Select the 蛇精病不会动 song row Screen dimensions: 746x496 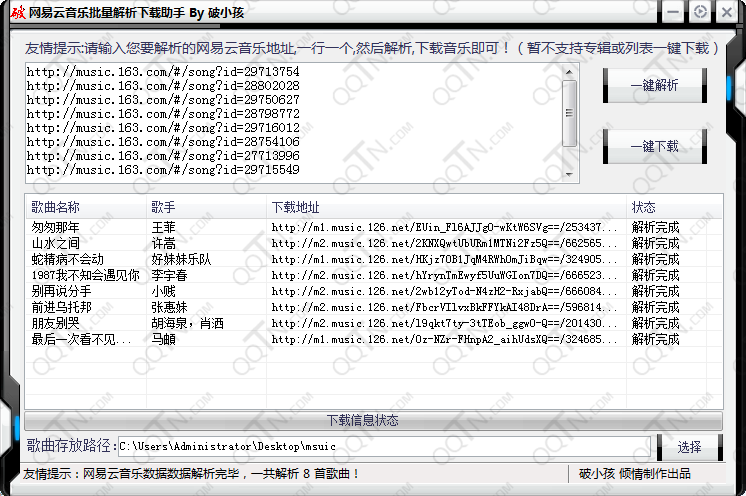point(67,259)
